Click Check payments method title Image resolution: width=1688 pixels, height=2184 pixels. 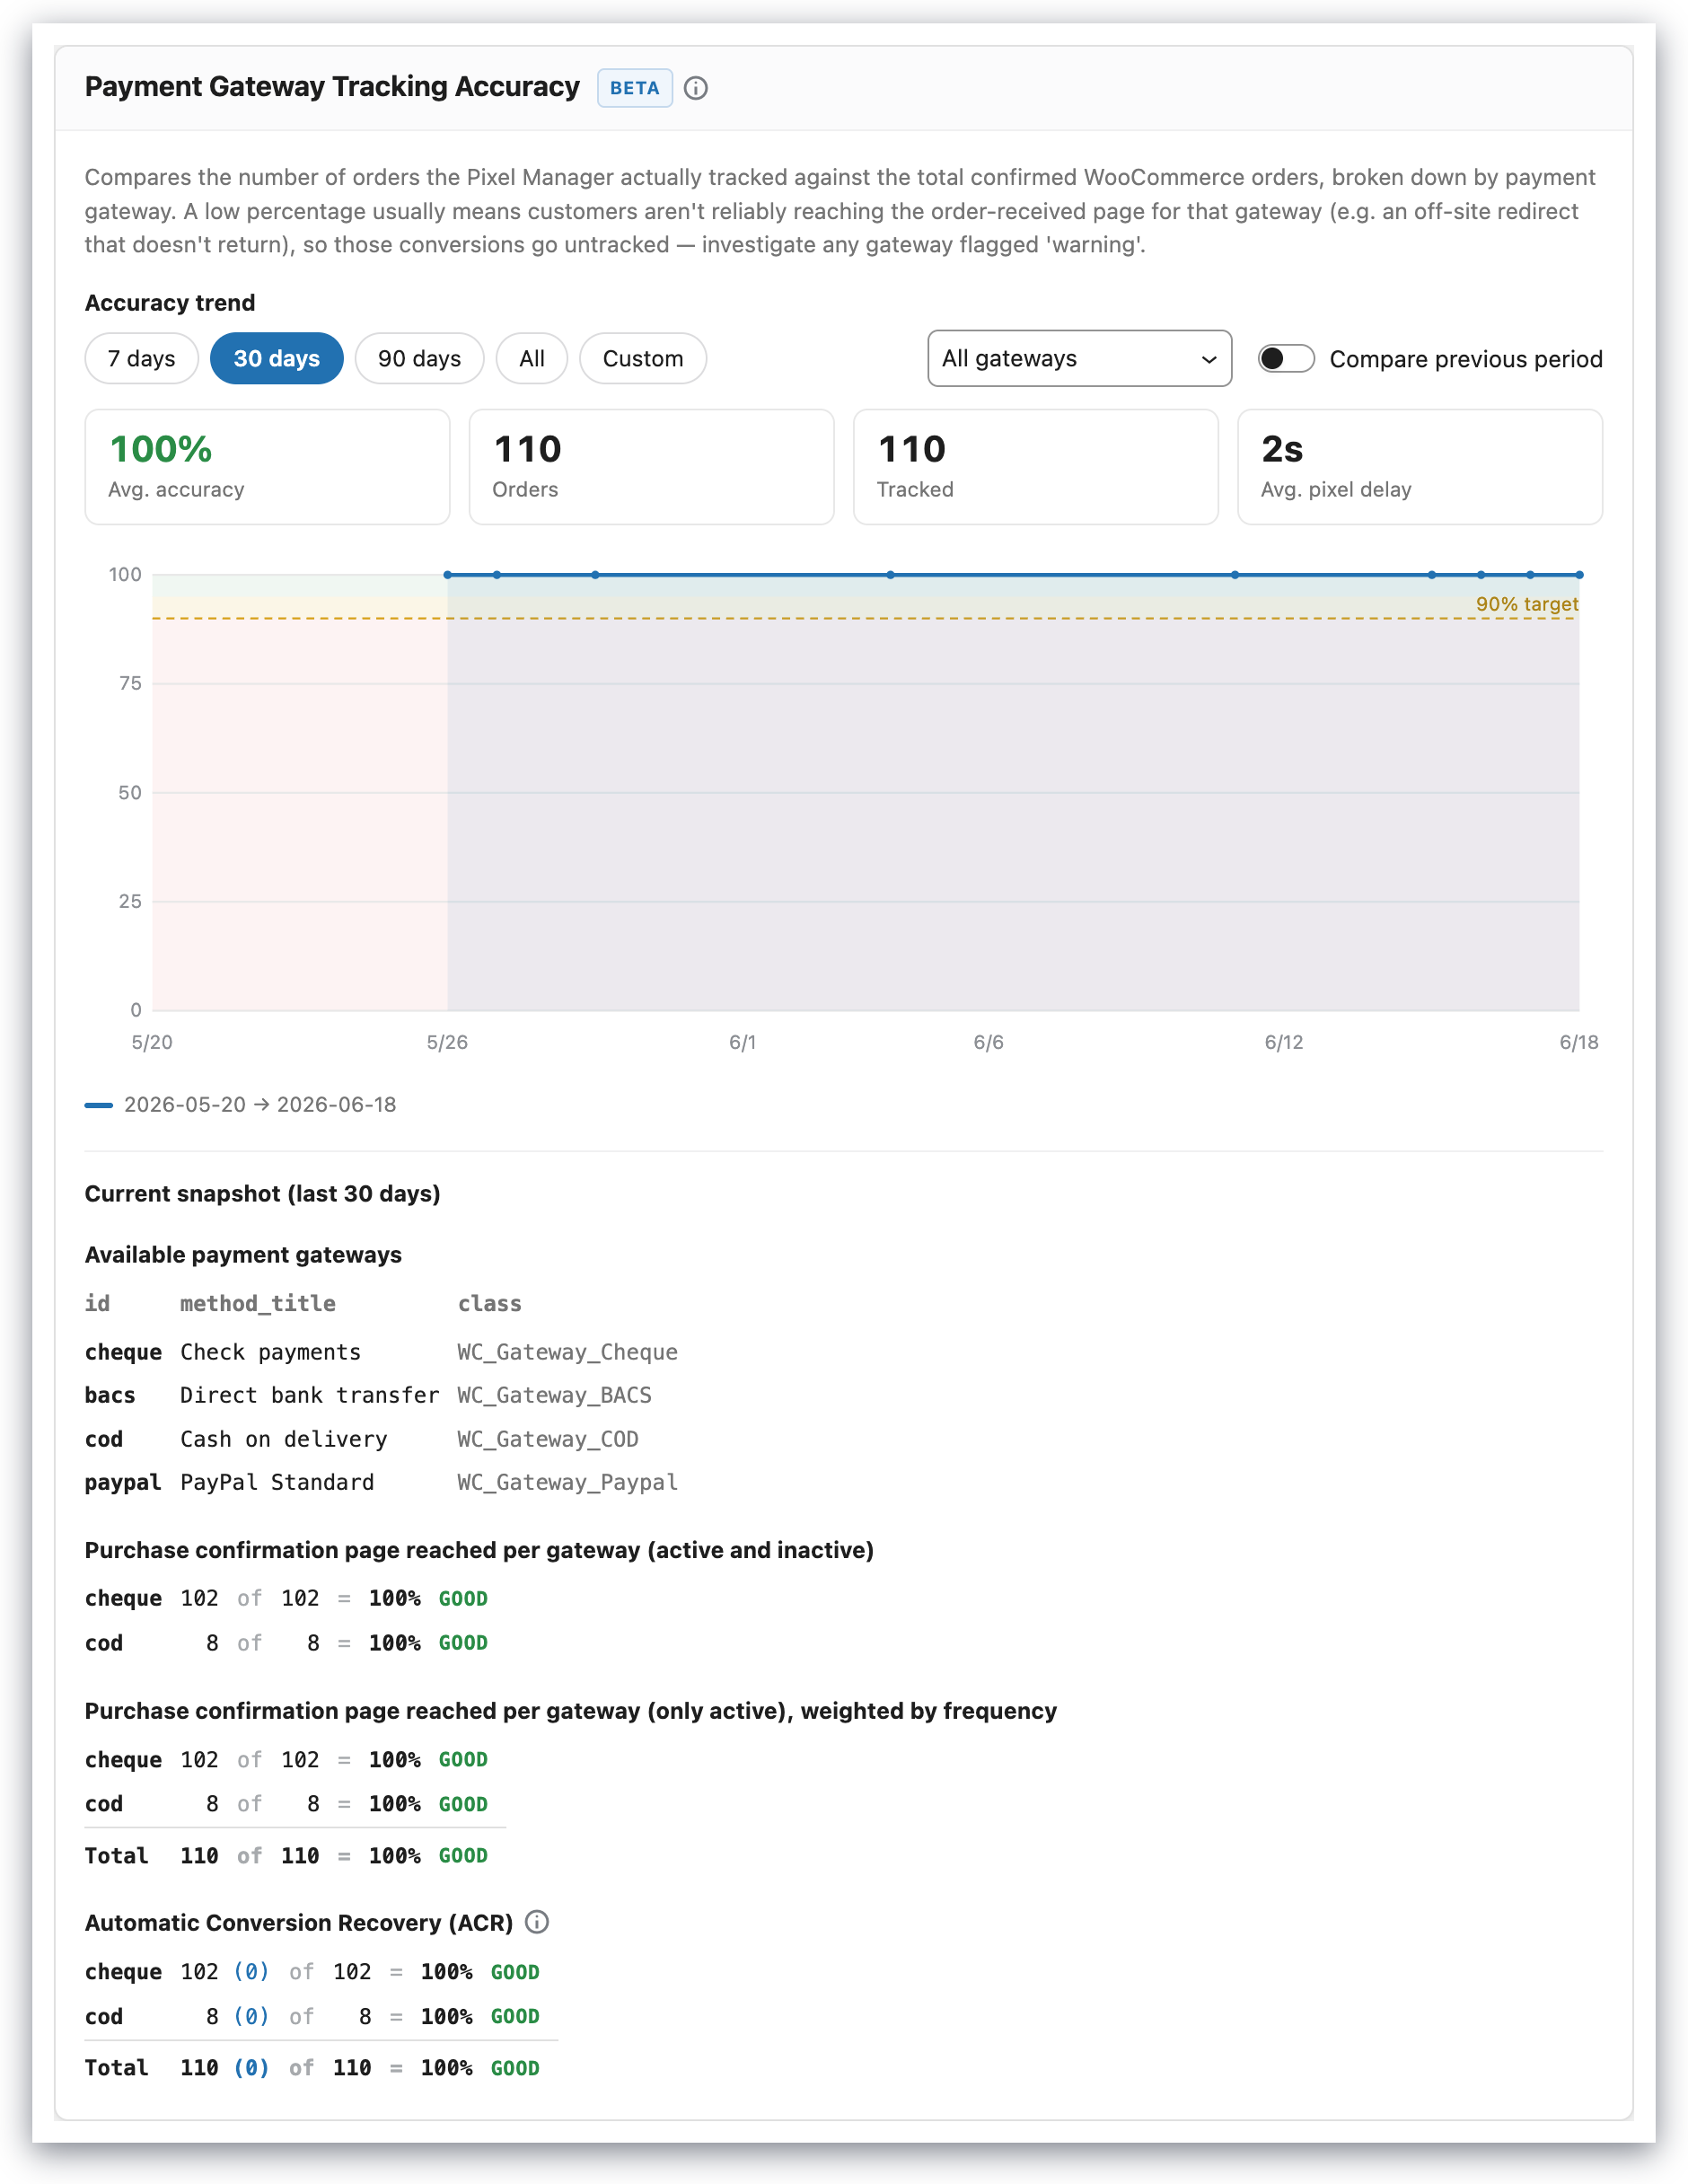tap(271, 1352)
